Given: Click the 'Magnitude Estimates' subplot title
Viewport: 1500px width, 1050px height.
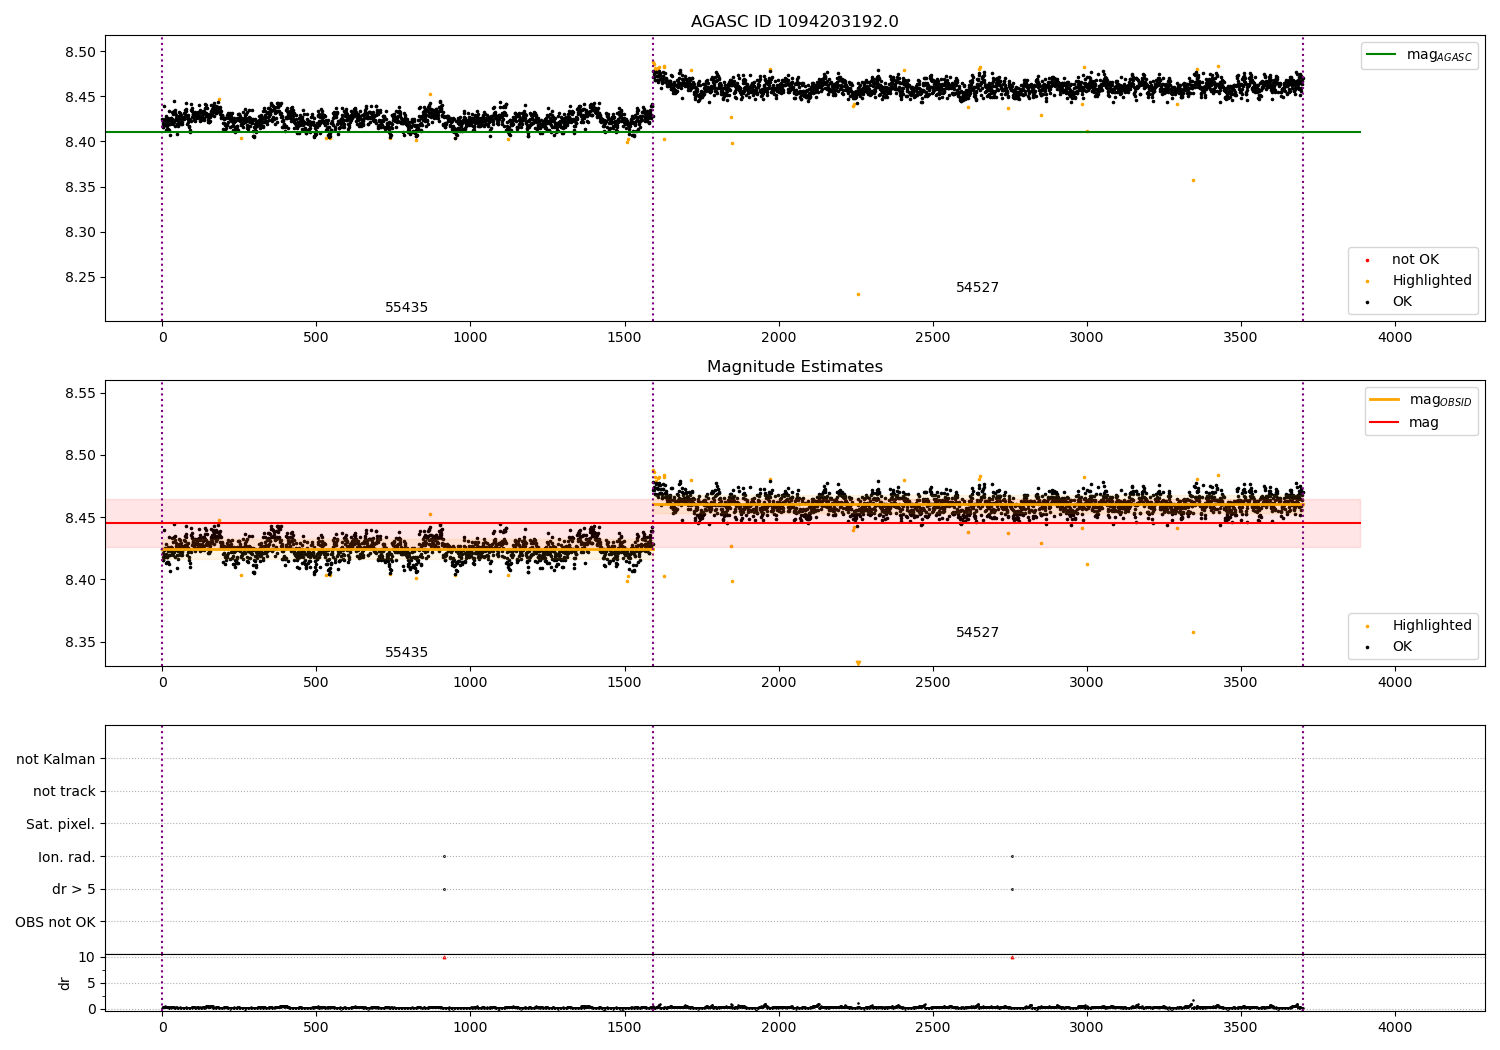Looking at the screenshot, I should [x=794, y=367].
